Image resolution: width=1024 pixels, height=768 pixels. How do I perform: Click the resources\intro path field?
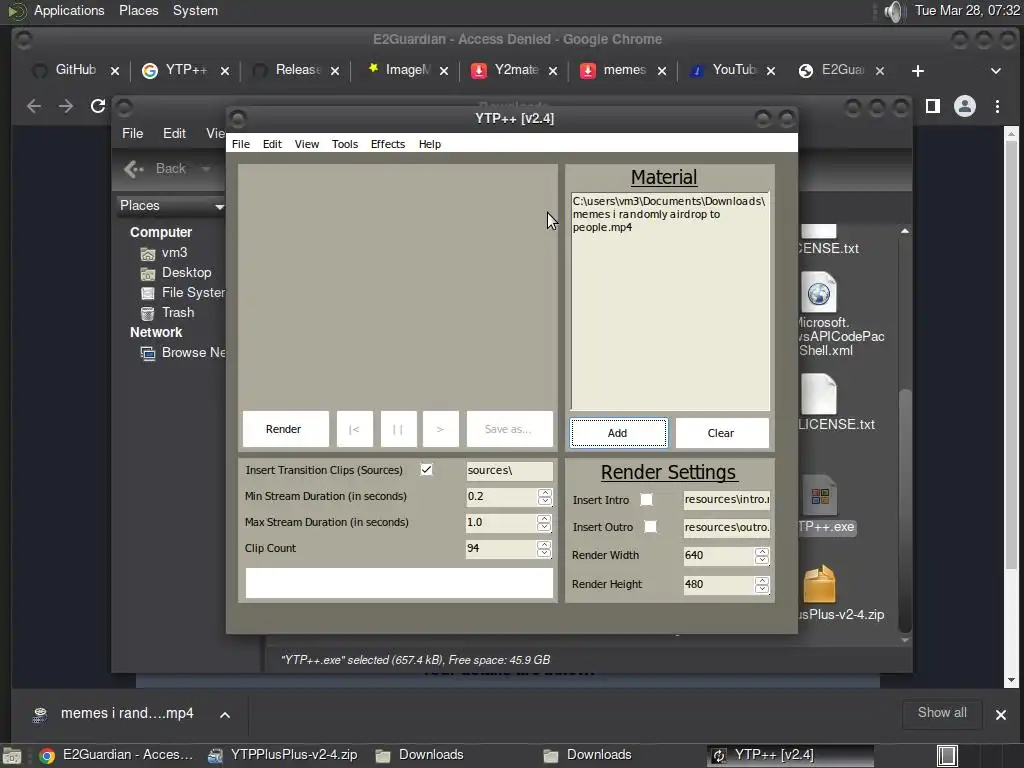727,499
